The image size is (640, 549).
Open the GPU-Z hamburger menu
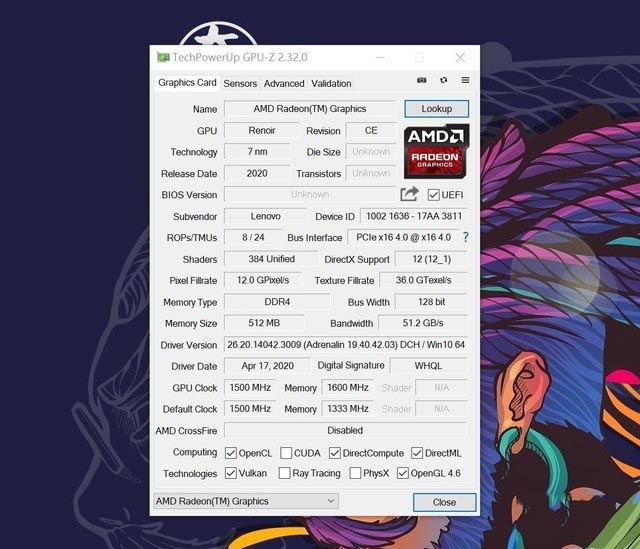pos(465,80)
